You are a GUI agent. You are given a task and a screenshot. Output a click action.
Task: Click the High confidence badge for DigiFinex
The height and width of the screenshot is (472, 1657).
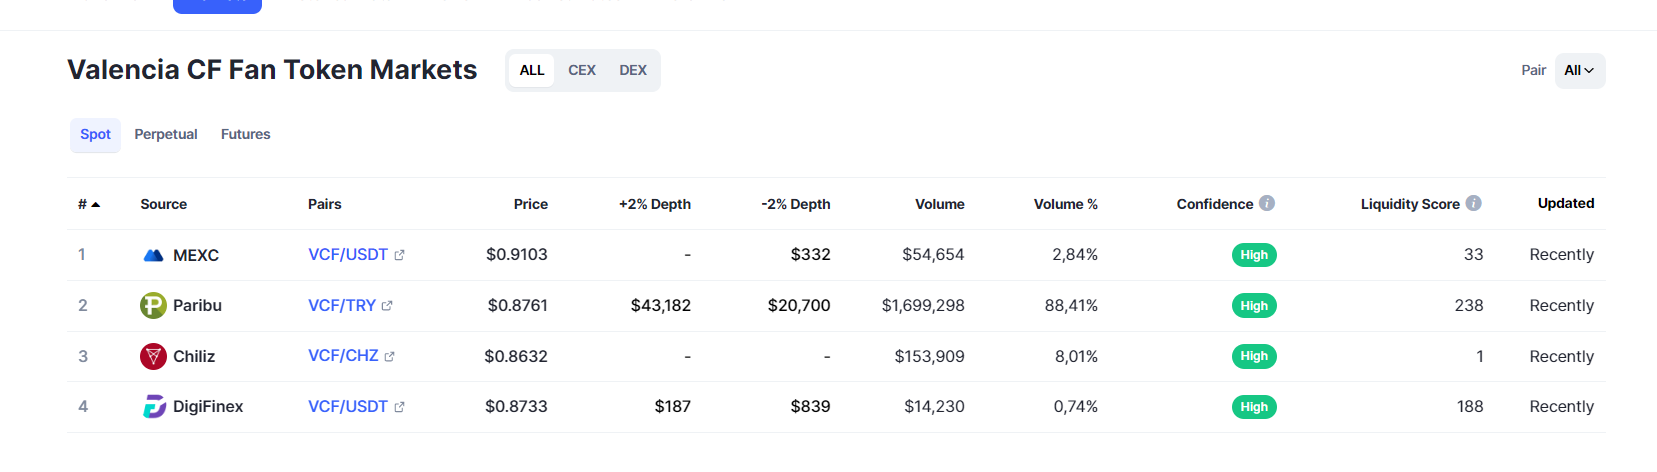(x=1254, y=407)
